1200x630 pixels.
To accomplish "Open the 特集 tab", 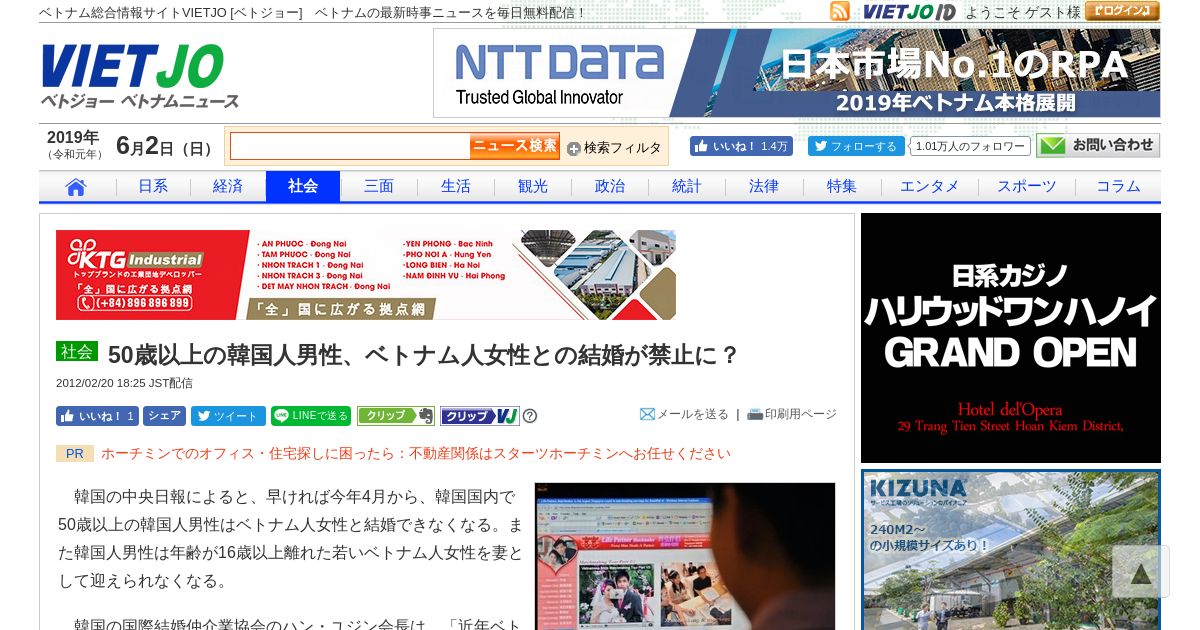I will click(842, 187).
